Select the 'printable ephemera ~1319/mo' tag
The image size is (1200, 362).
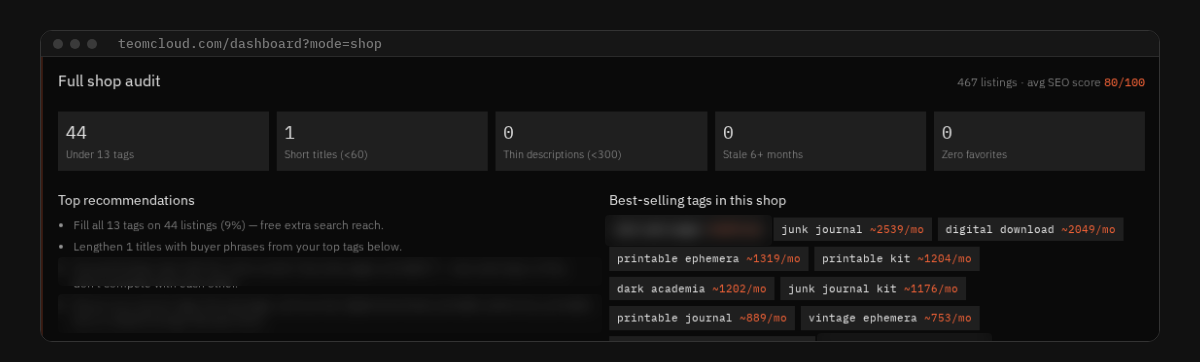pyautogui.click(x=709, y=259)
